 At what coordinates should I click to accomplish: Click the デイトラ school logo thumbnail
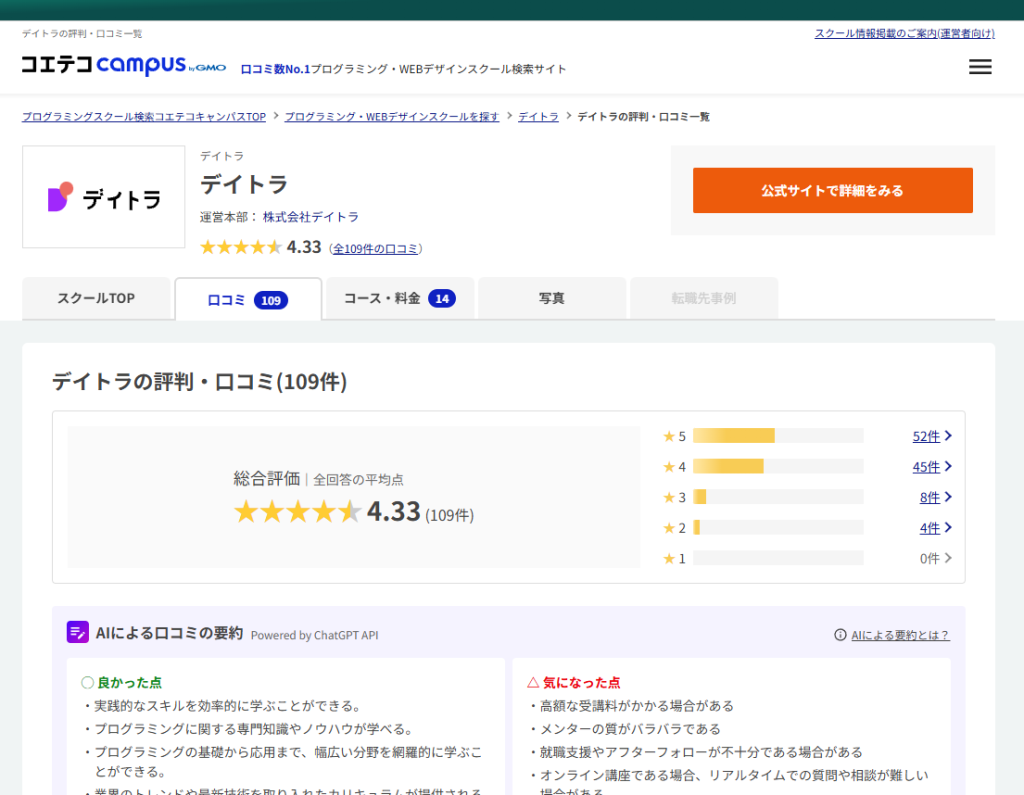pyautogui.click(x=104, y=197)
